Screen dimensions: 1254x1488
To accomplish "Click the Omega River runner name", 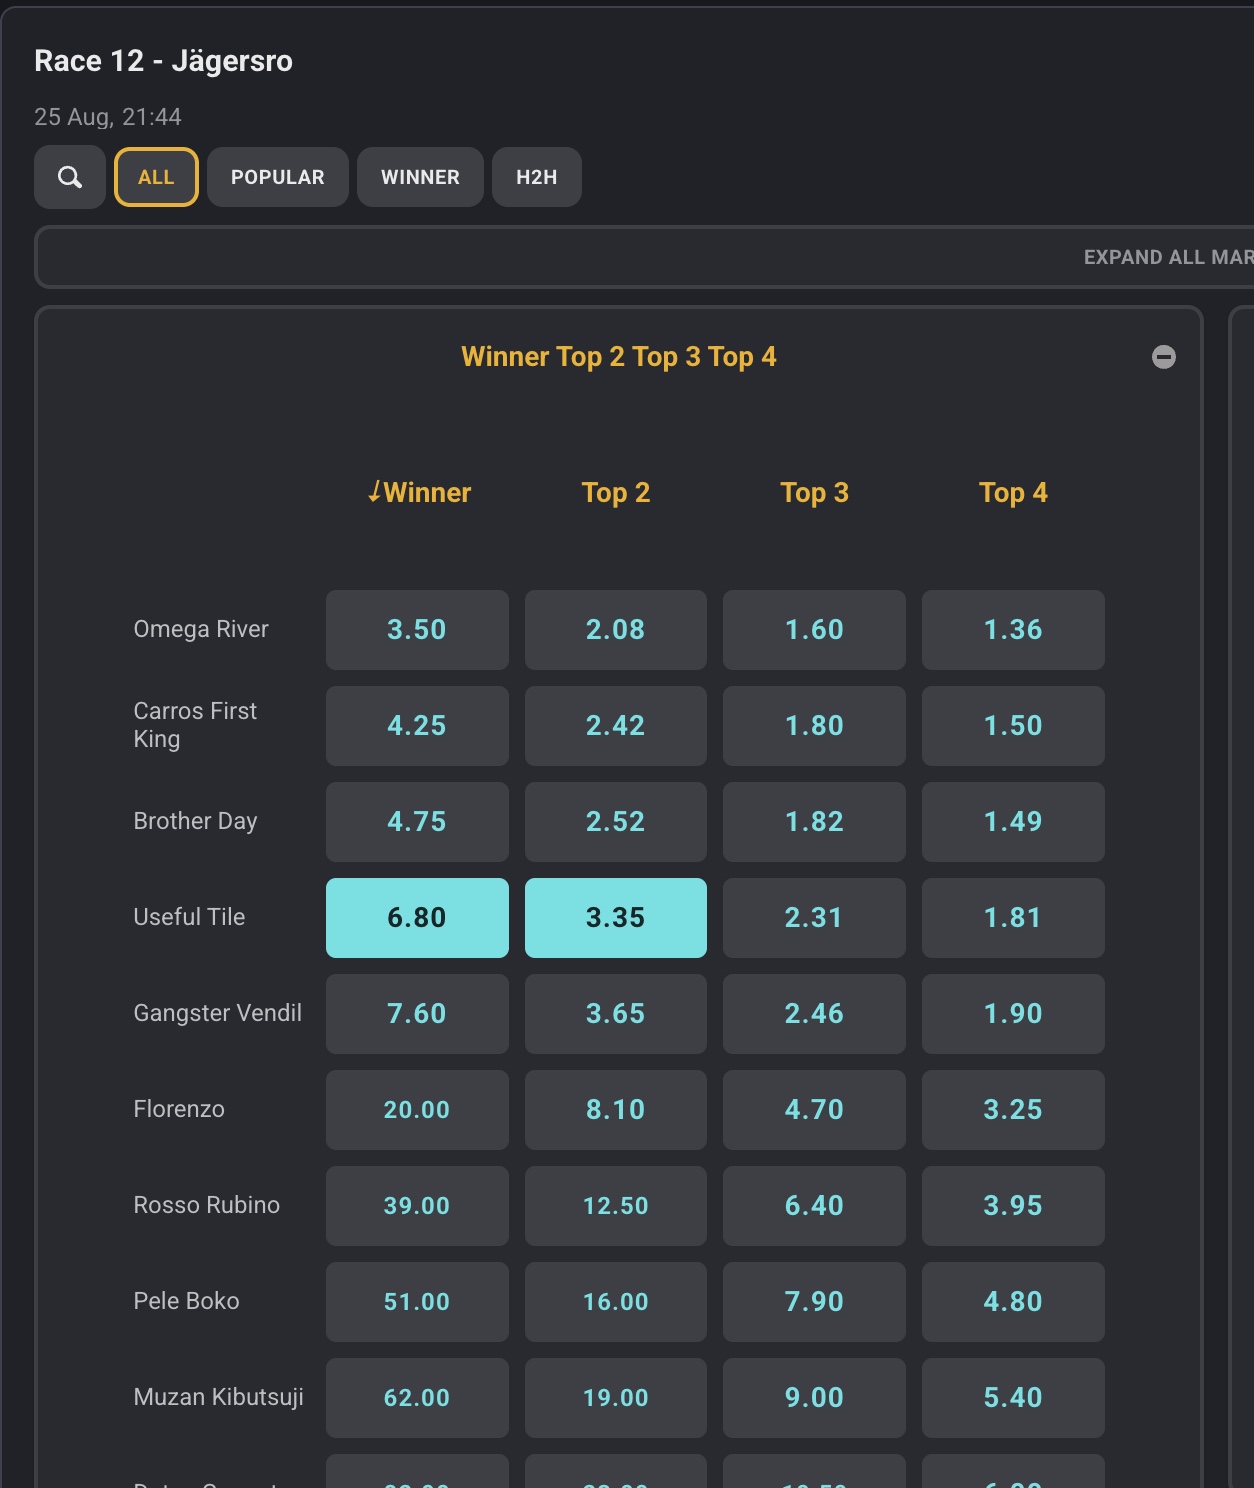I will (x=201, y=629).
